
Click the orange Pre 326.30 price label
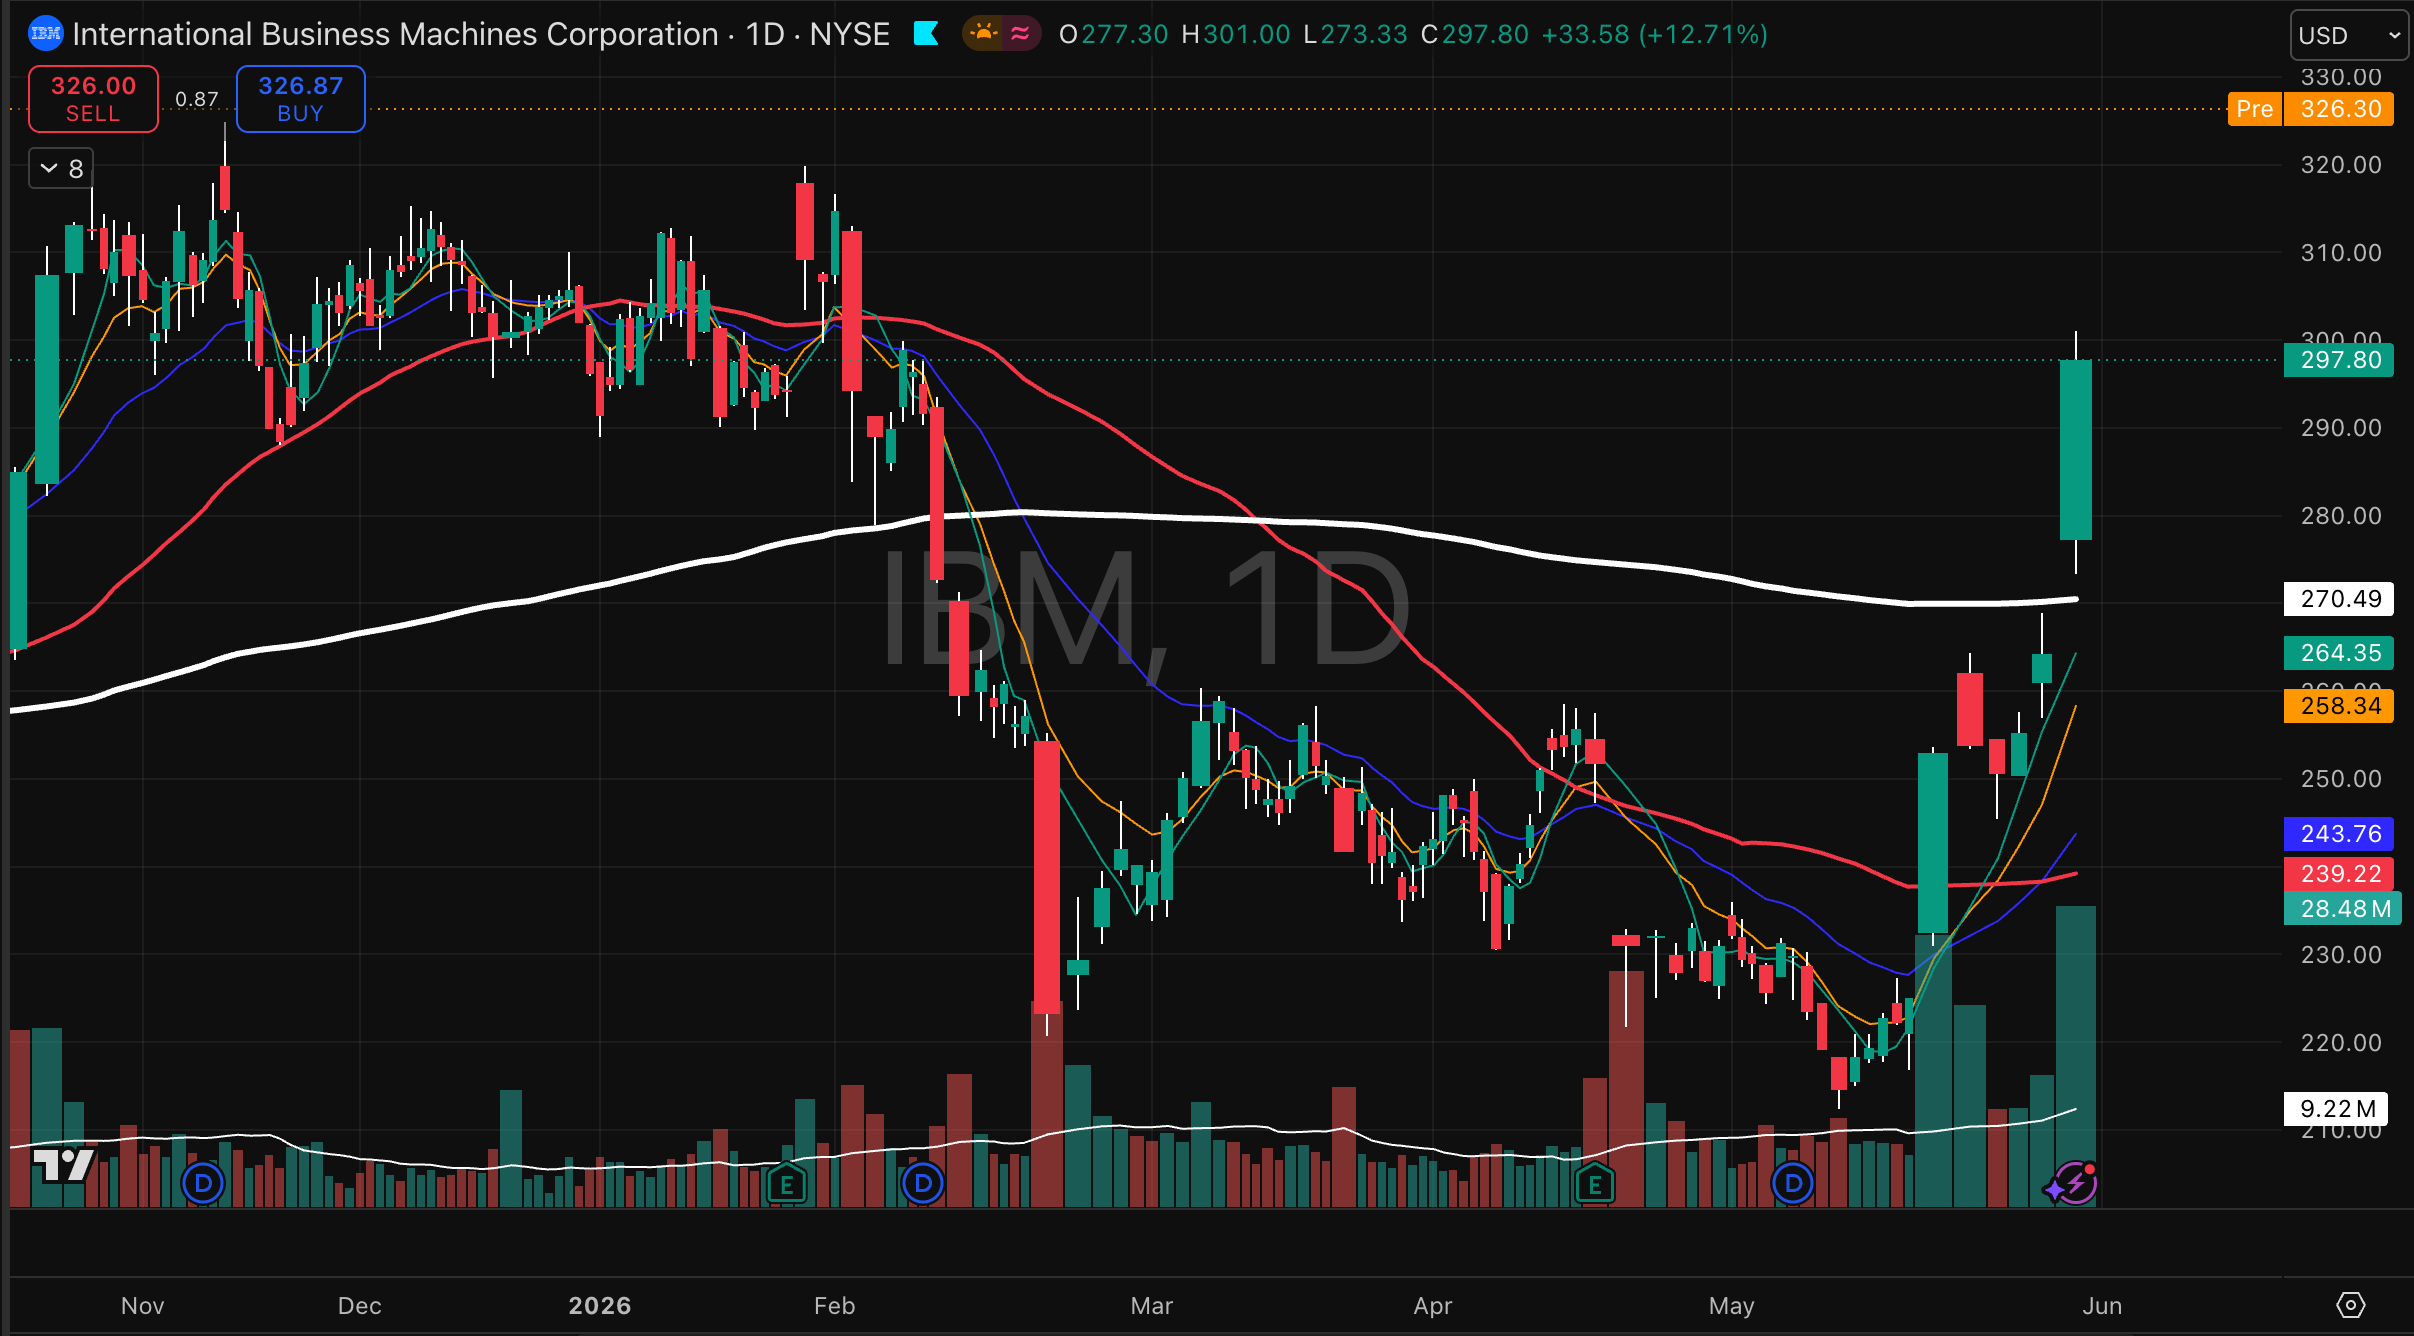tap(2310, 109)
